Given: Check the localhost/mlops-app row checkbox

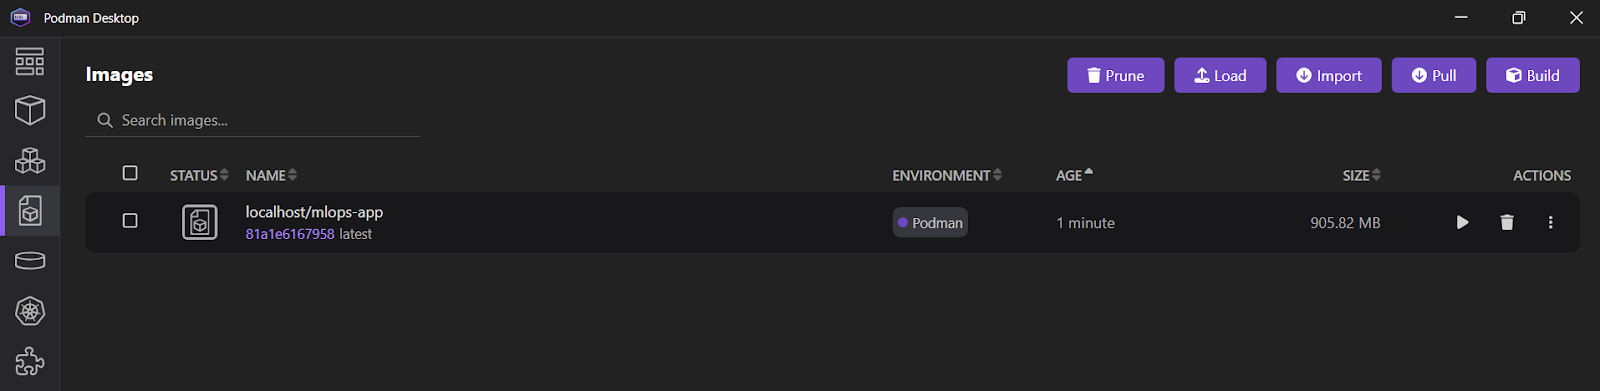Looking at the screenshot, I should pyautogui.click(x=130, y=220).
